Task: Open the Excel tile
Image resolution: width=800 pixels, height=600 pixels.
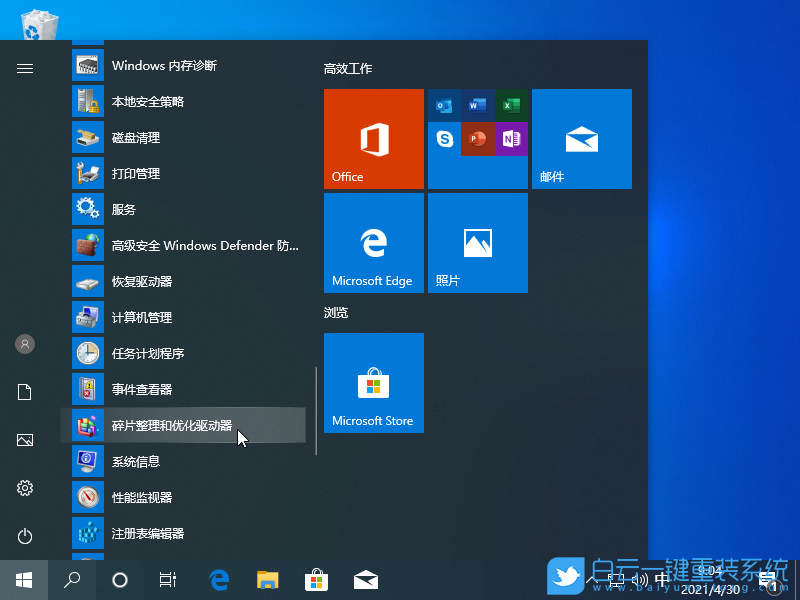Action: pos(510,105)
